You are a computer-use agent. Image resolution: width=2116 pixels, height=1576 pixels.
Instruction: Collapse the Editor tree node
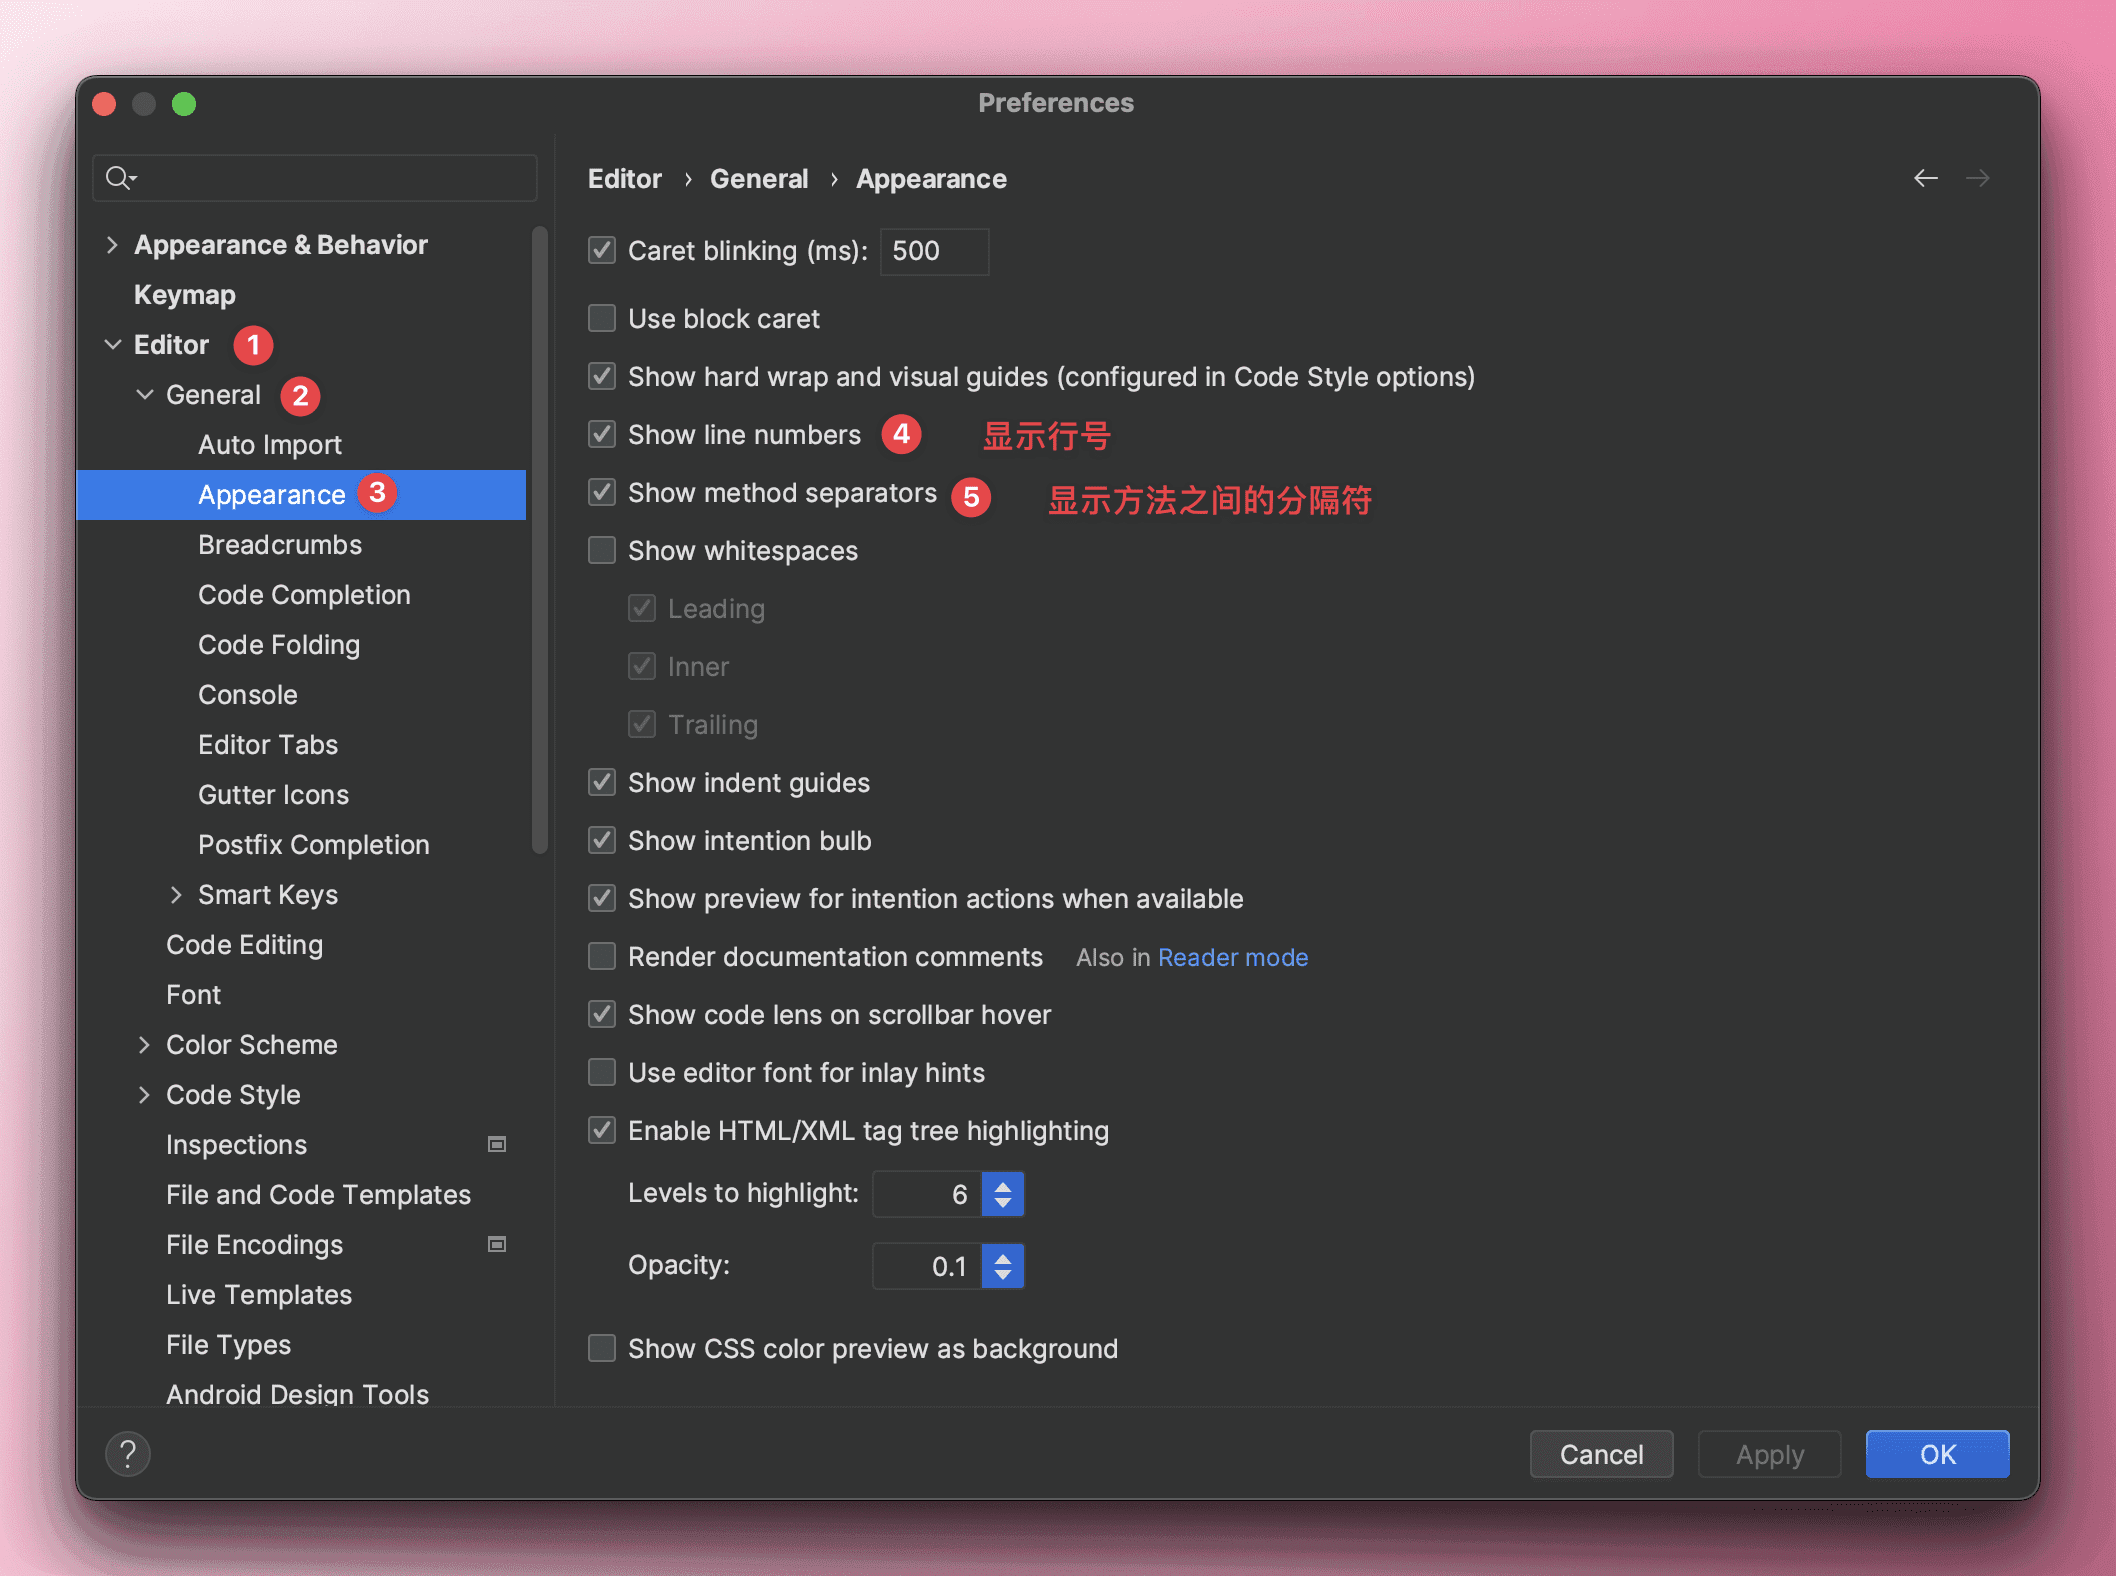(112, 345)
